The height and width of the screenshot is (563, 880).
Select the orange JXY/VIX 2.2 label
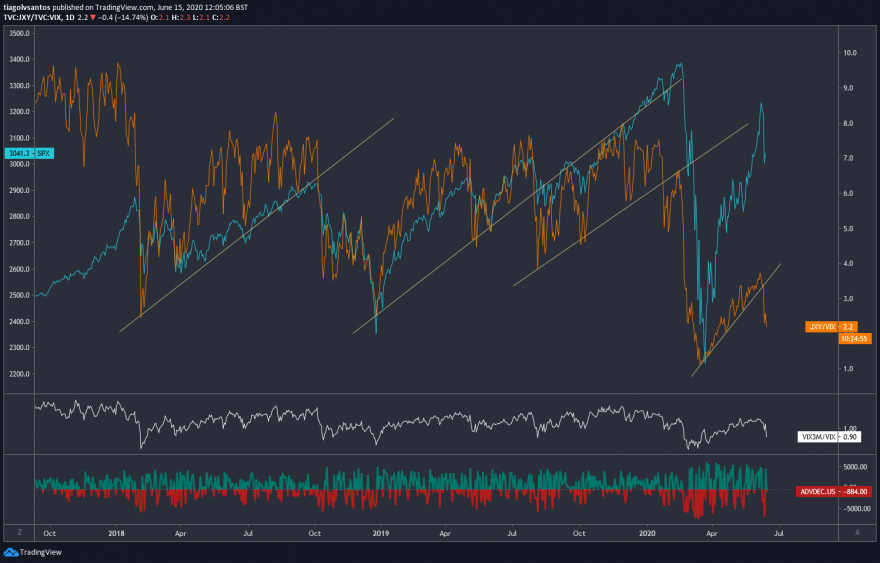coord(831,327)
